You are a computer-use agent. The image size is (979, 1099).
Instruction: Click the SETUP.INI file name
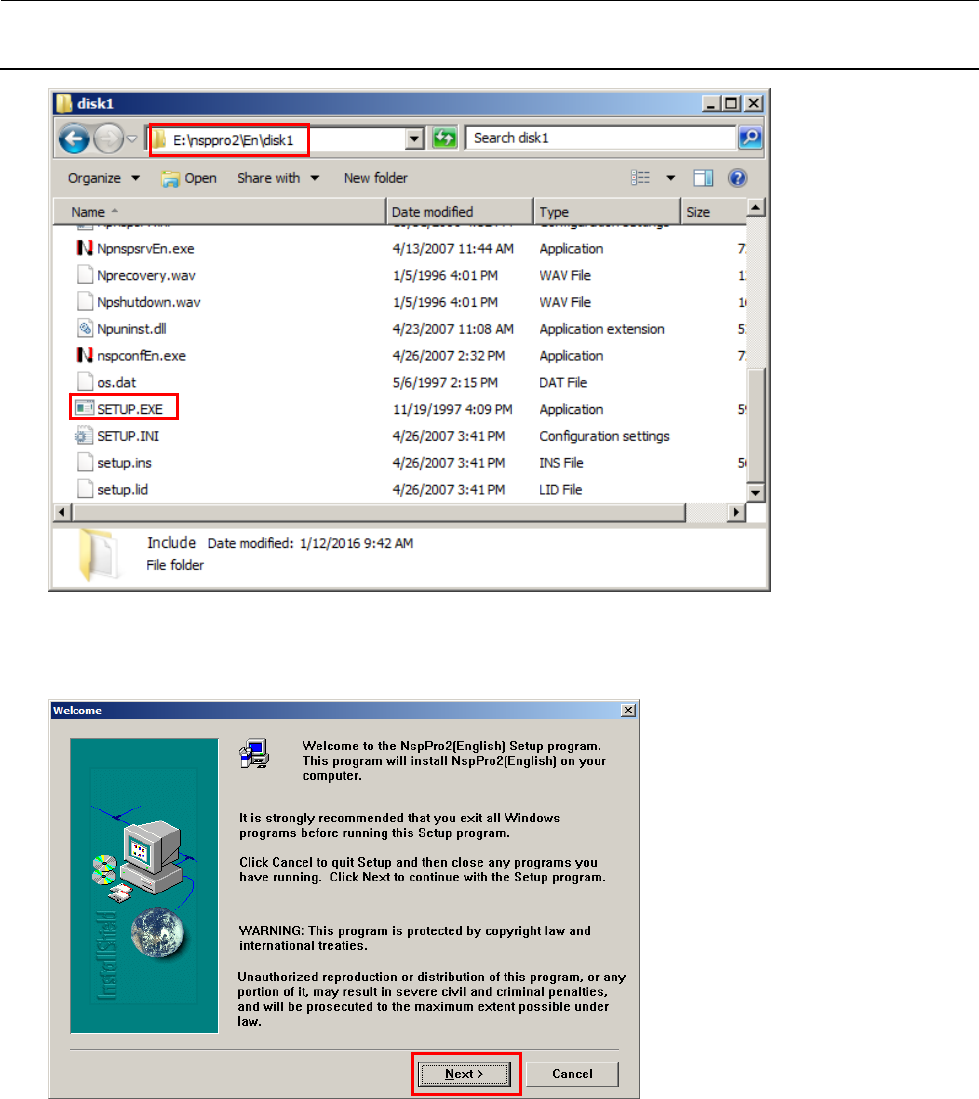coord(128,436)
